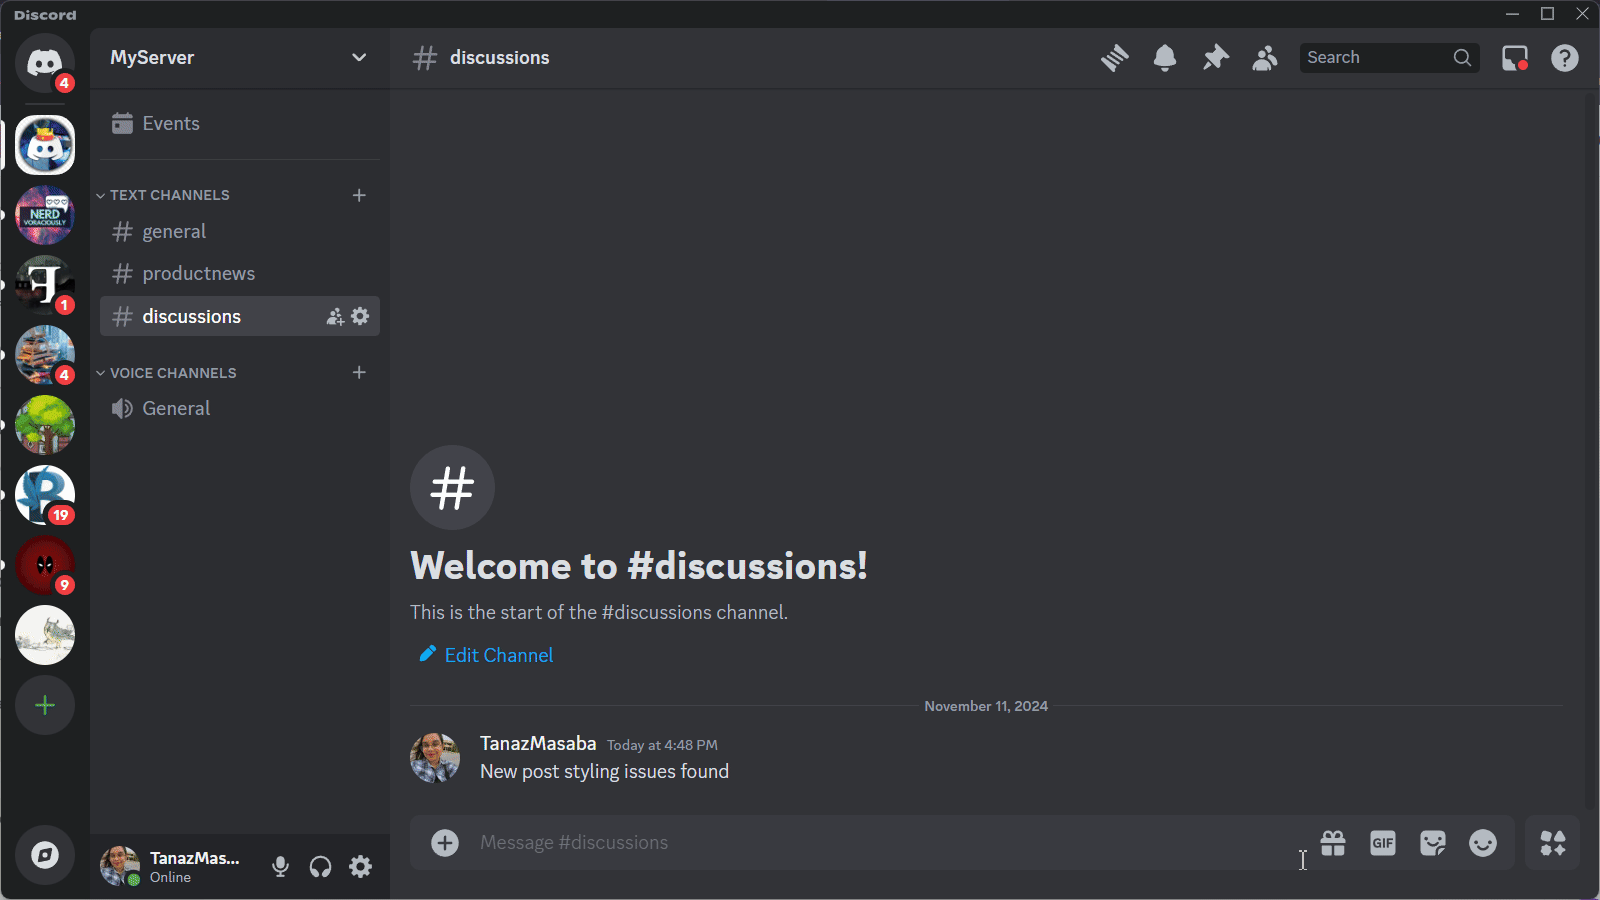Viewport: 1600px width, 900px height.
Task: Open the red Deadpool mask server
Action: tap(45, 565)
